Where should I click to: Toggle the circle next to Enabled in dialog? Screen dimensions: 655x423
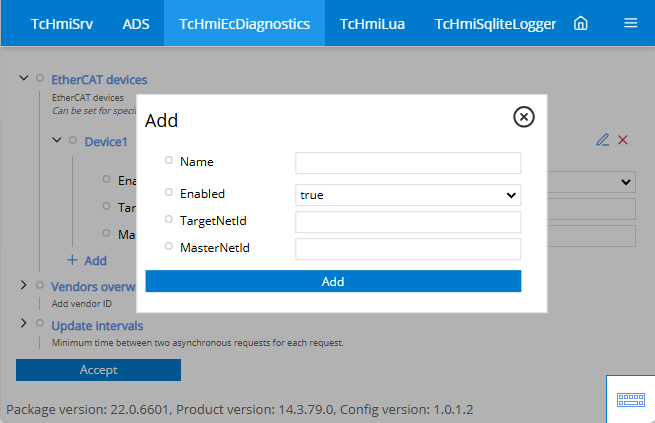point(168,192)
